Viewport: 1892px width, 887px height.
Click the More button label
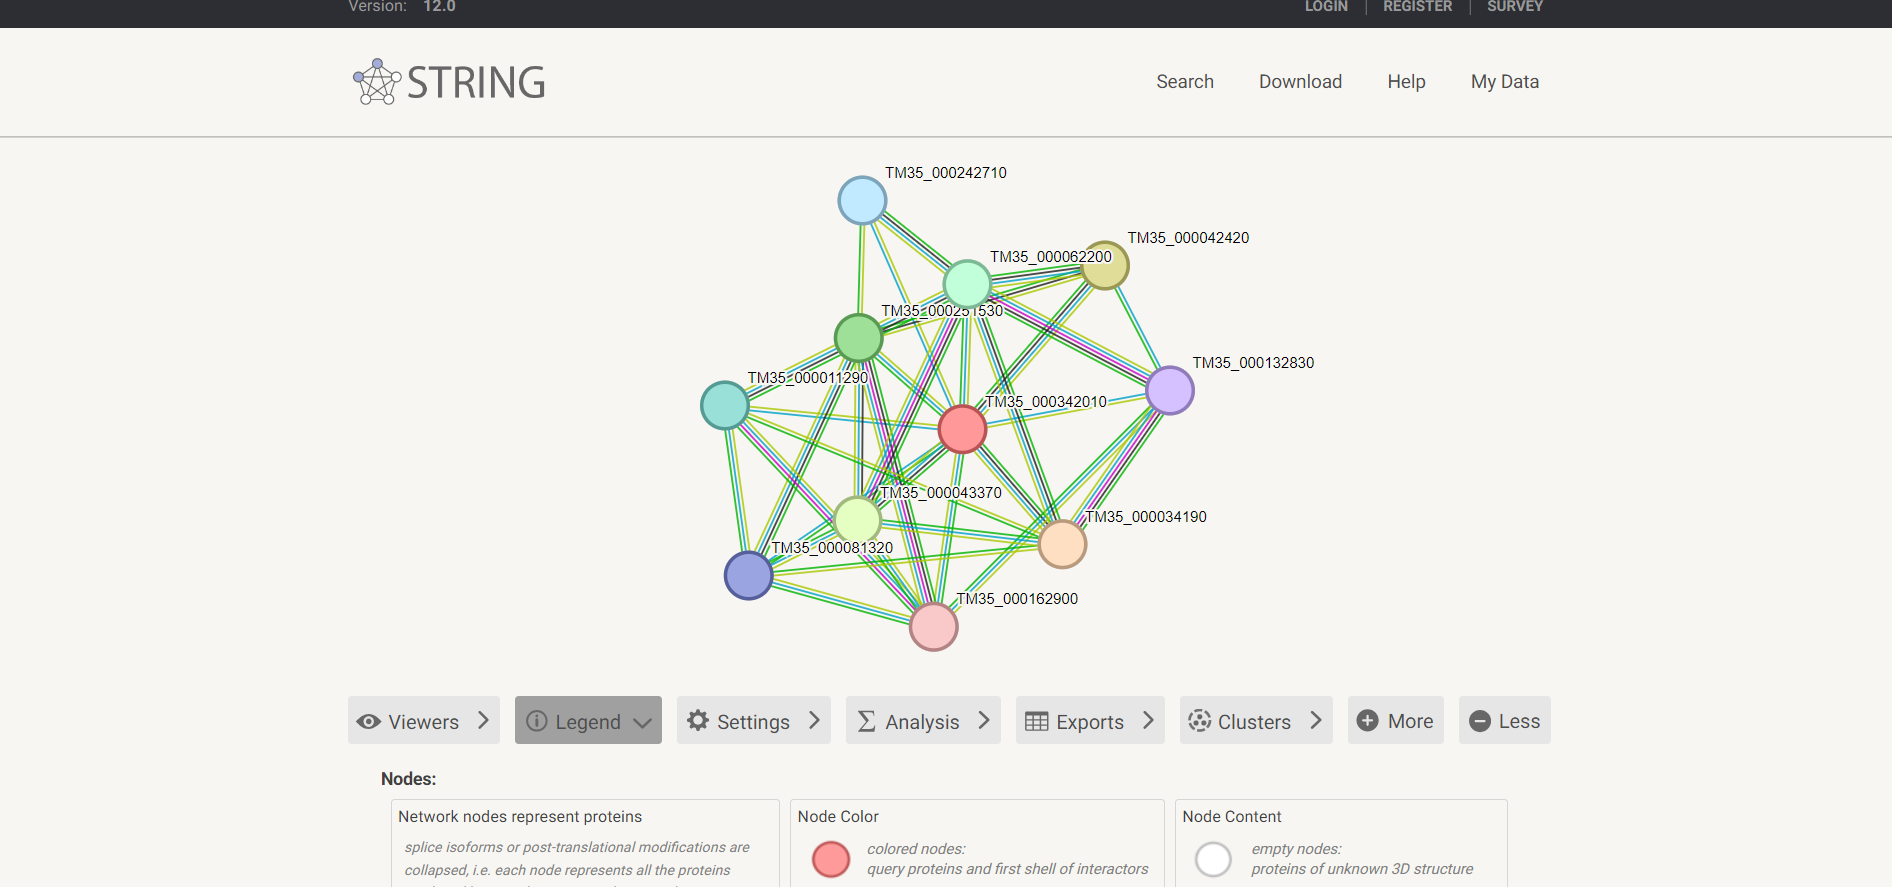point(1410,721)
